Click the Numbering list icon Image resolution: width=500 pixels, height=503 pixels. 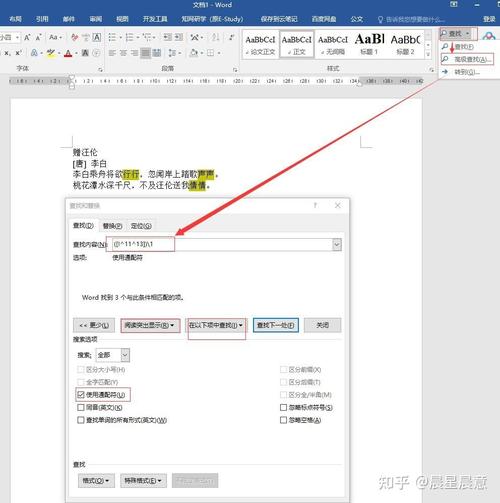130,37
